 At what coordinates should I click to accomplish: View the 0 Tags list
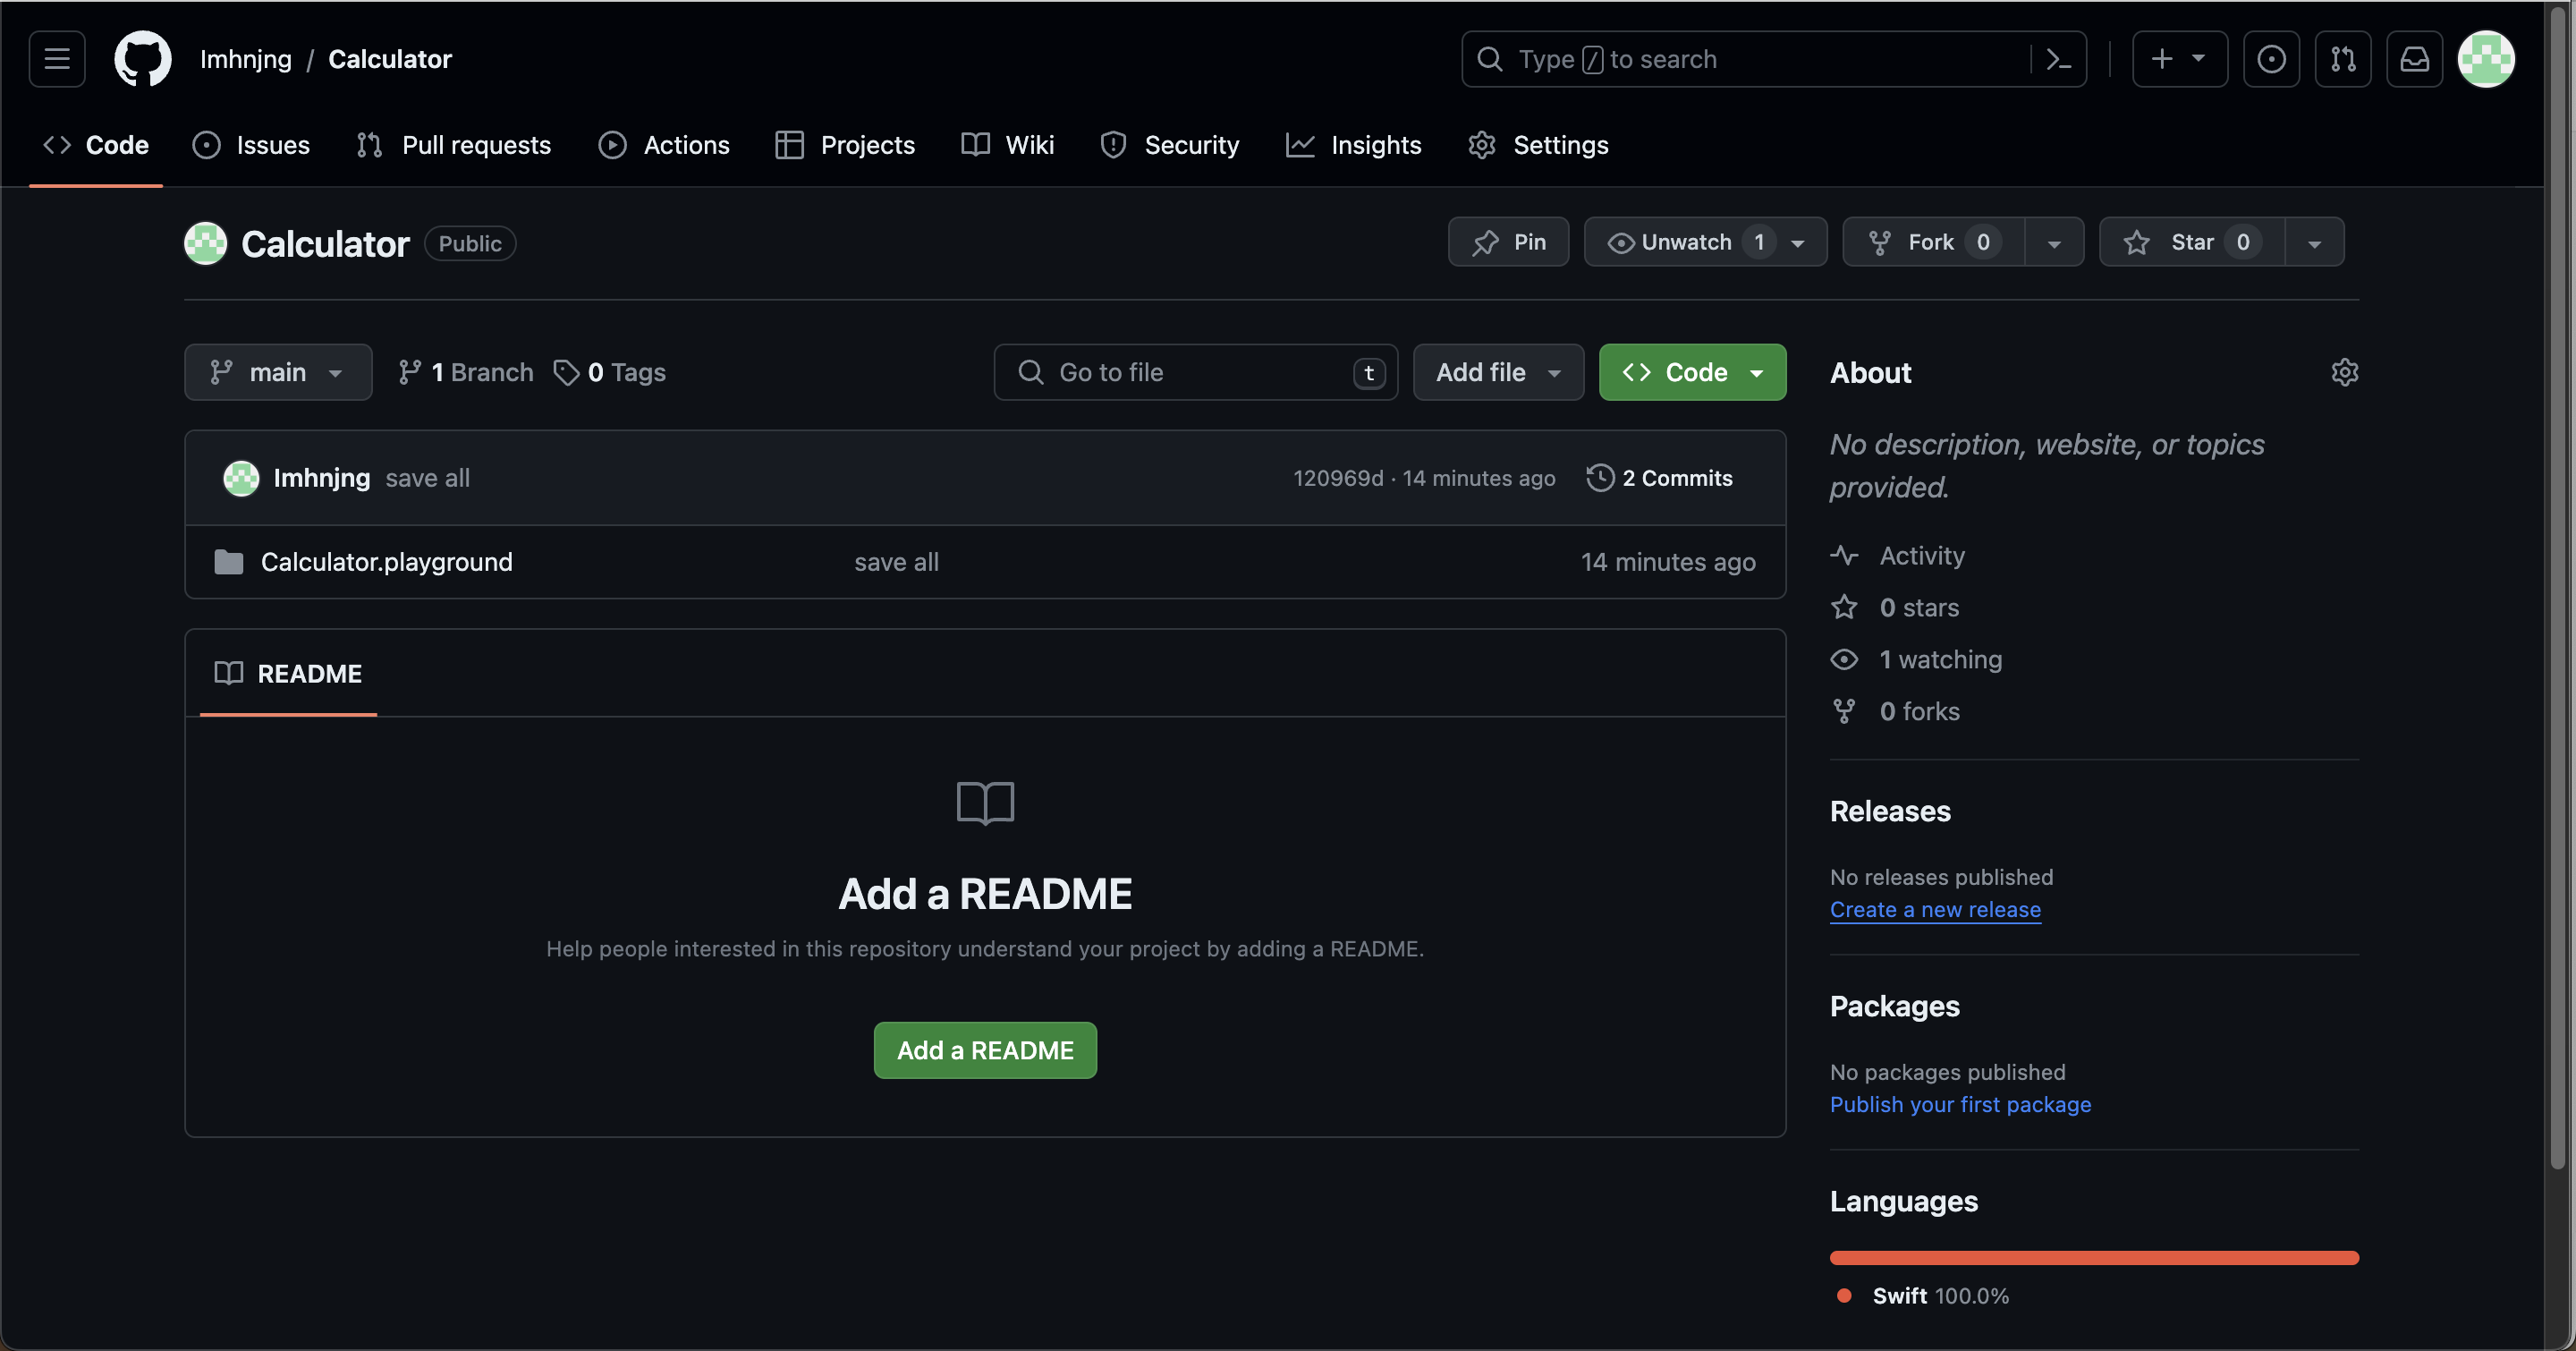pos(610,372)
